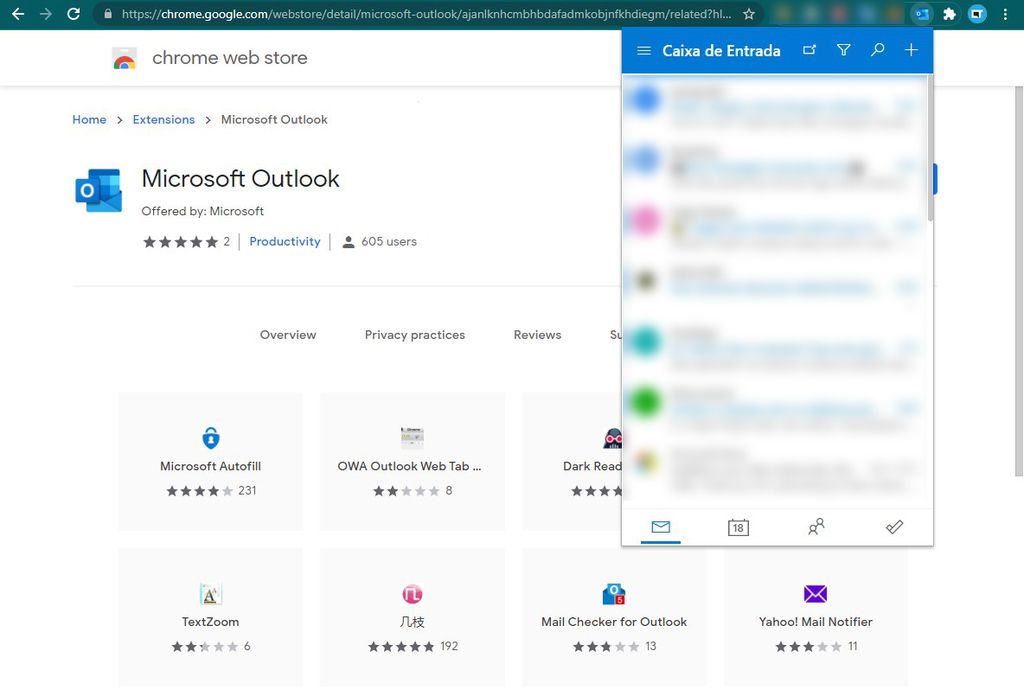
Task: Open the calendar showing the 18th
Action: coord(738,527)
